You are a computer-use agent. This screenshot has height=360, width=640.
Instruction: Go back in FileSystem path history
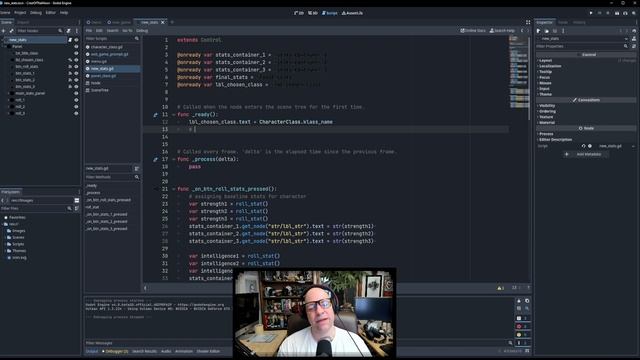(x=2, y=200)
